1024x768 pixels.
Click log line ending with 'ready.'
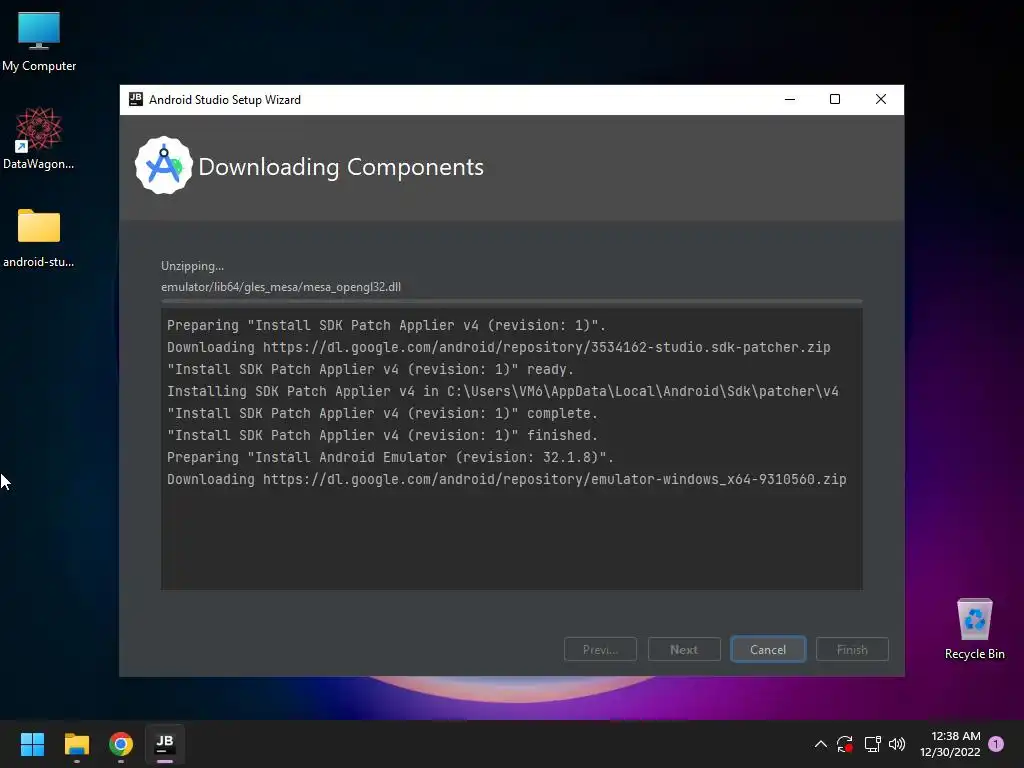coord(370,370)
